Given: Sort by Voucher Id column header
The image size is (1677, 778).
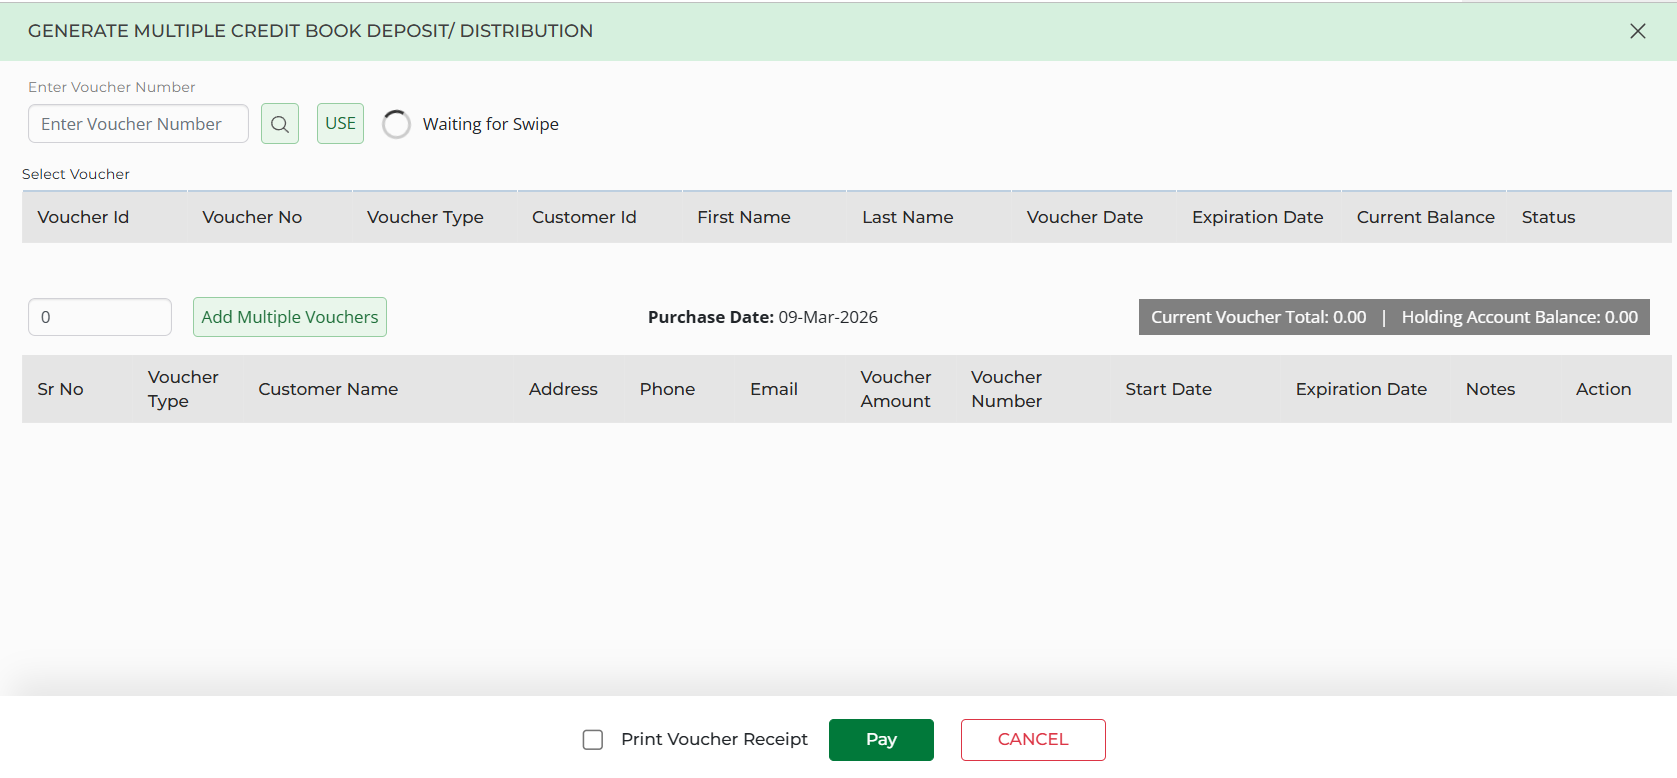Looking at the screenshot, I should [x=83, y=217].
